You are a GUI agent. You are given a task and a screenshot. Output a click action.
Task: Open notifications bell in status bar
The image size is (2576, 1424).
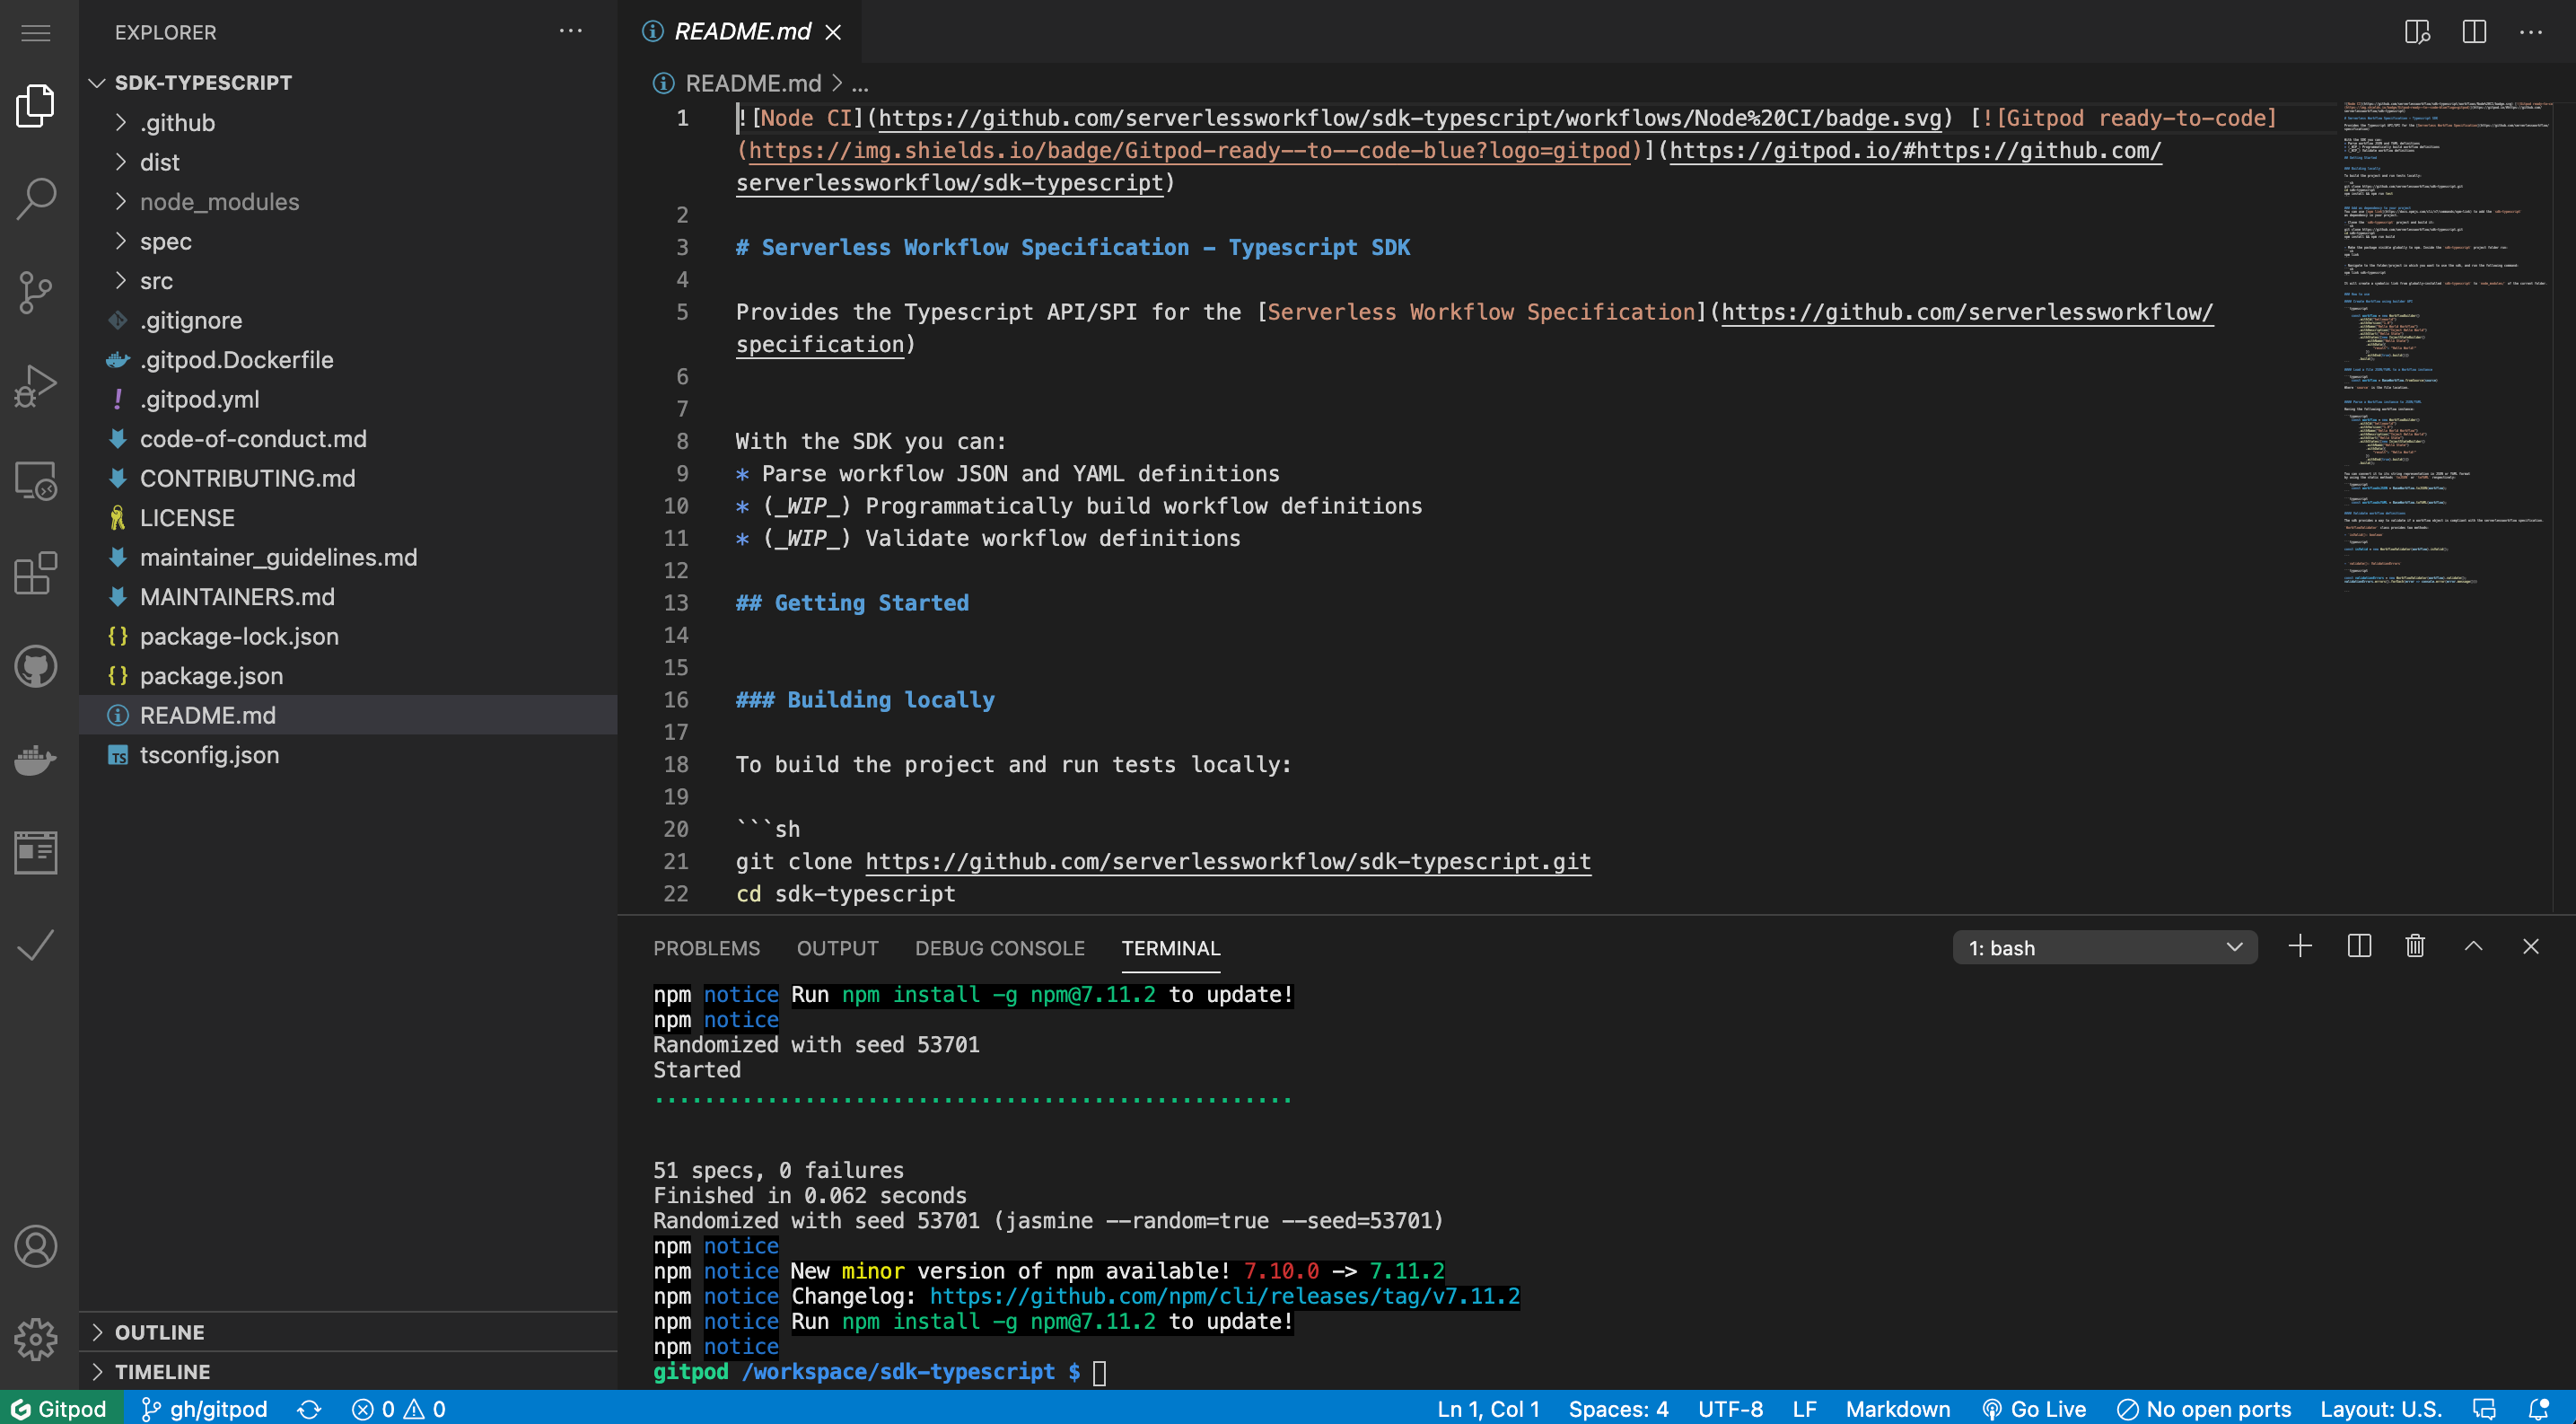coord(2538,1409)
